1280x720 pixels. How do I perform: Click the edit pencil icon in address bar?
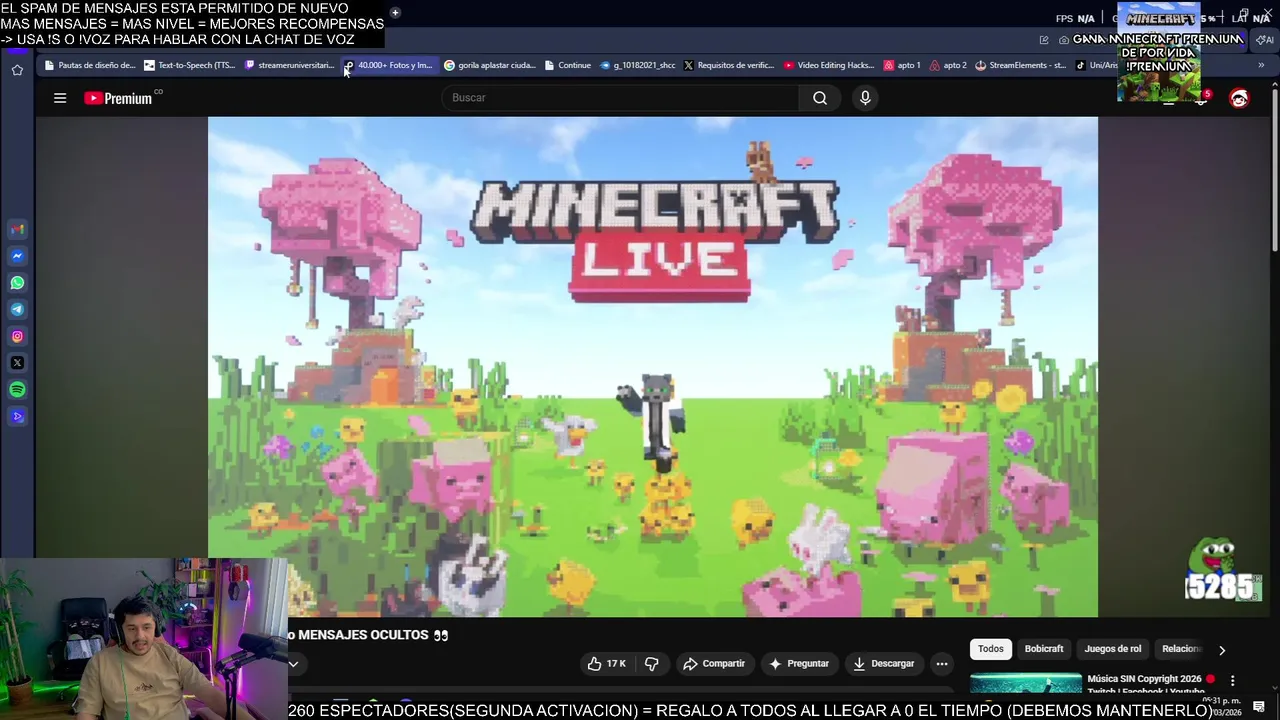click(x=1044, y=40)
